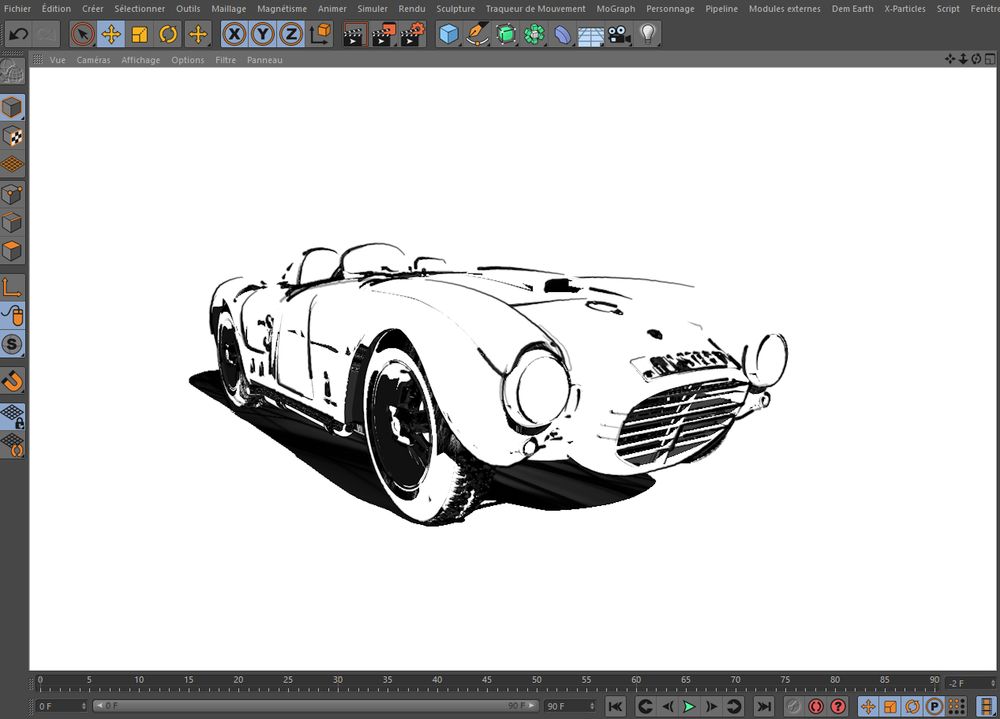This screenshot has height=719, width=1000.
Task: Open the viewport Filtre menu
Action: click(x=225, y=60)
